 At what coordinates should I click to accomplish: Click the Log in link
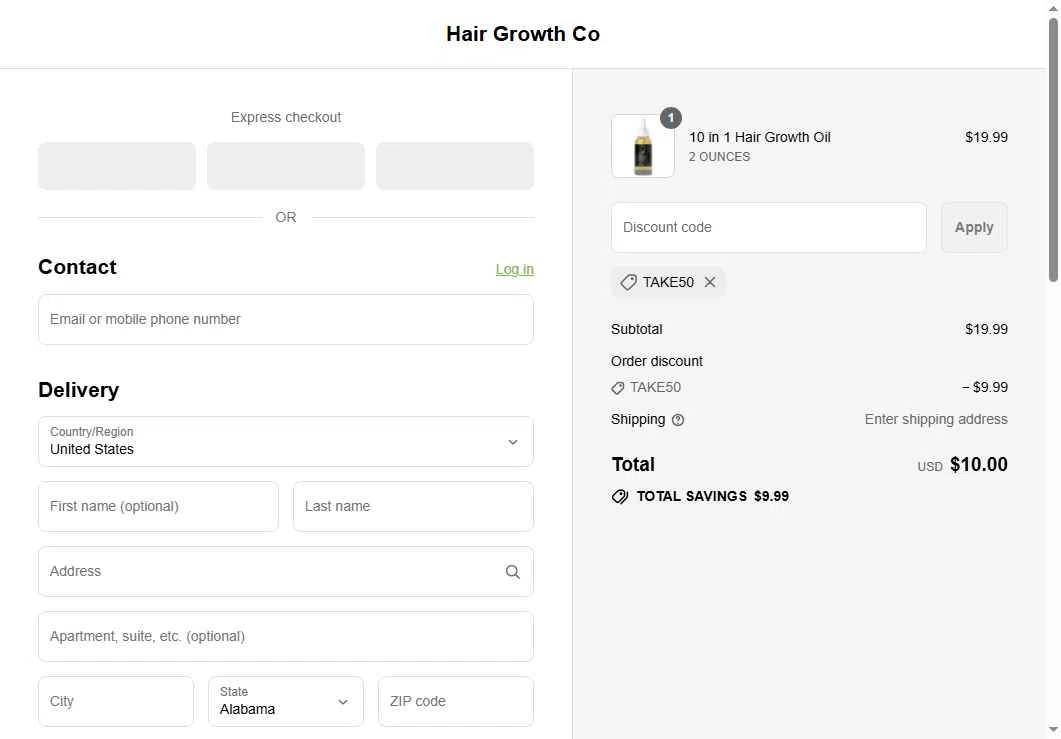click(514, 269)
